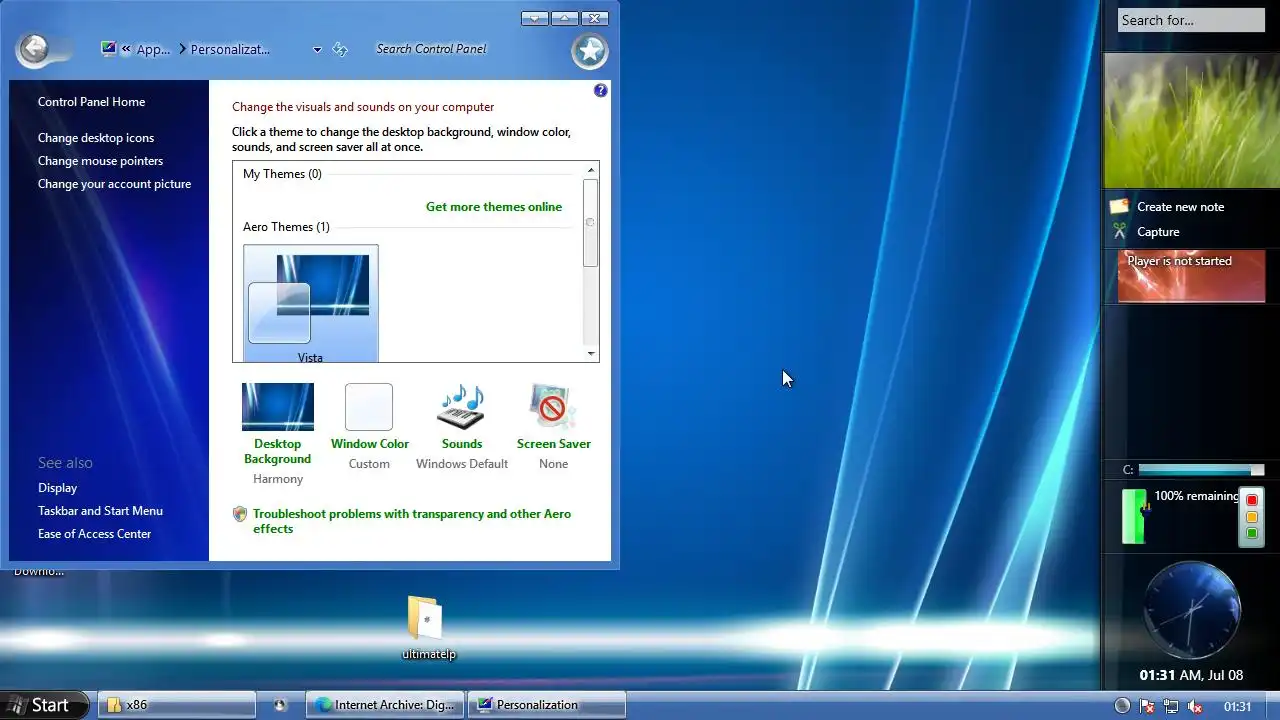Click the monitor icon in address bar
Viewport: 1280px width, 720px height.
(x=108, y=48)
